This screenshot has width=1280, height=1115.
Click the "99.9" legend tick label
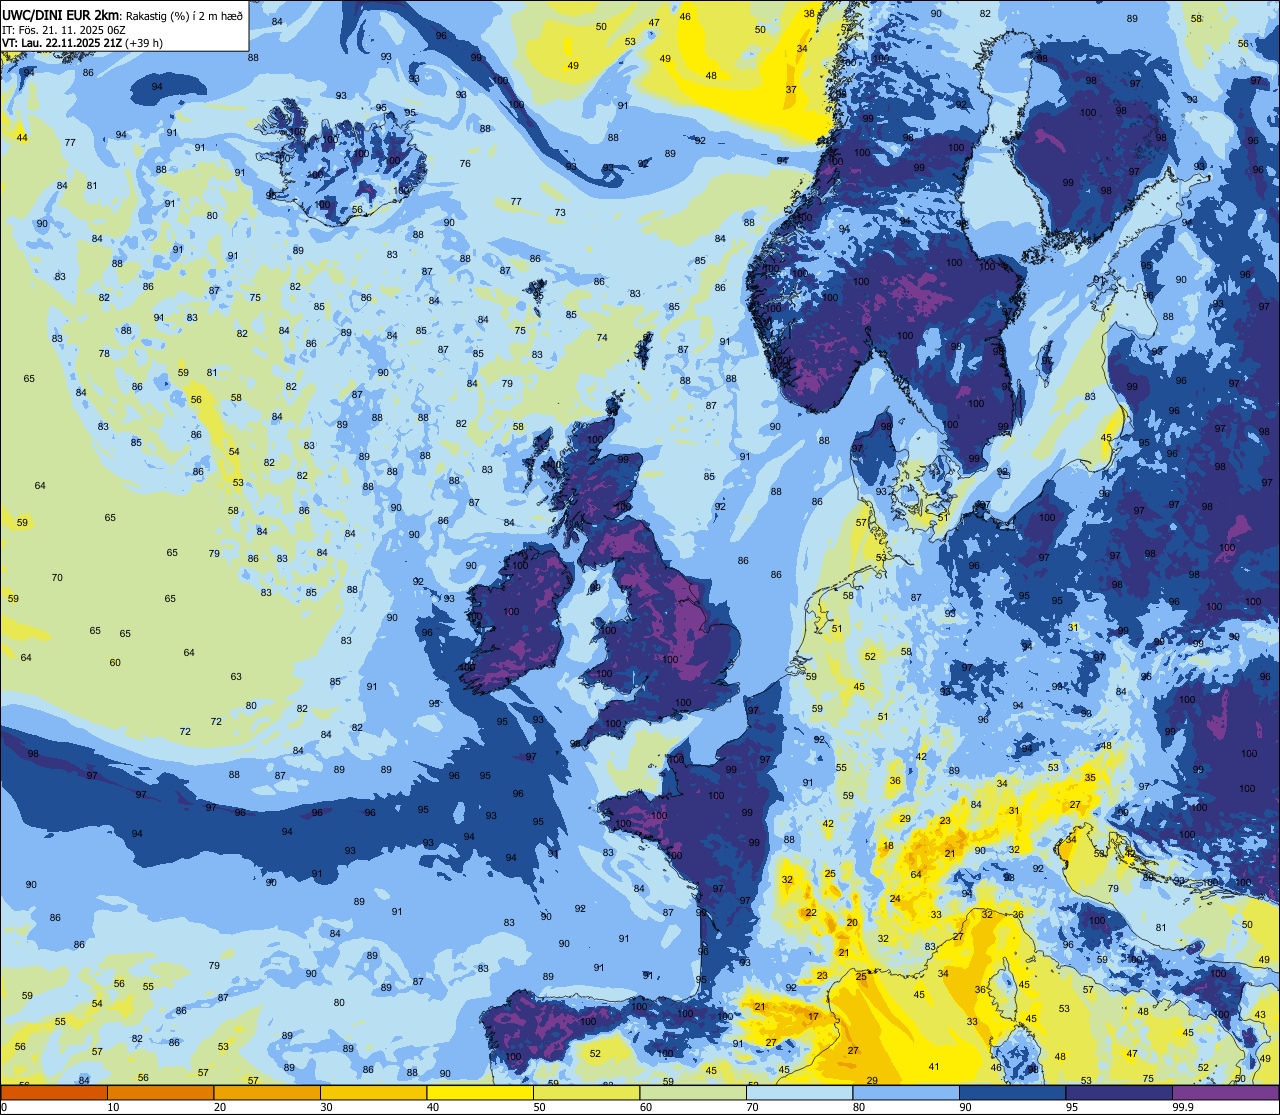tap(1184, 1107)
